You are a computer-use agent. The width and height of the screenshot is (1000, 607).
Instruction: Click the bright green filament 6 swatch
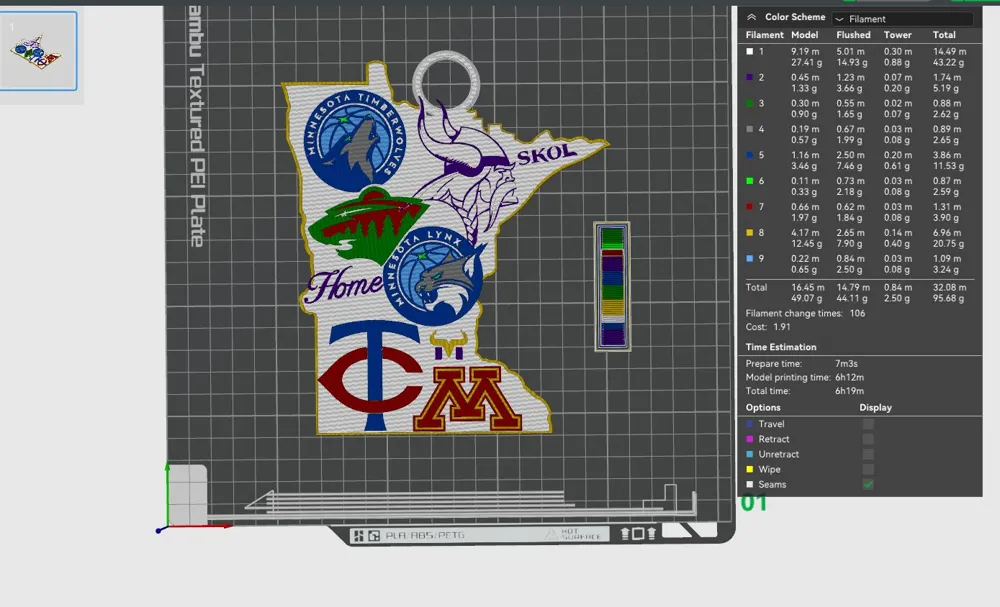[x=750, y=181]
